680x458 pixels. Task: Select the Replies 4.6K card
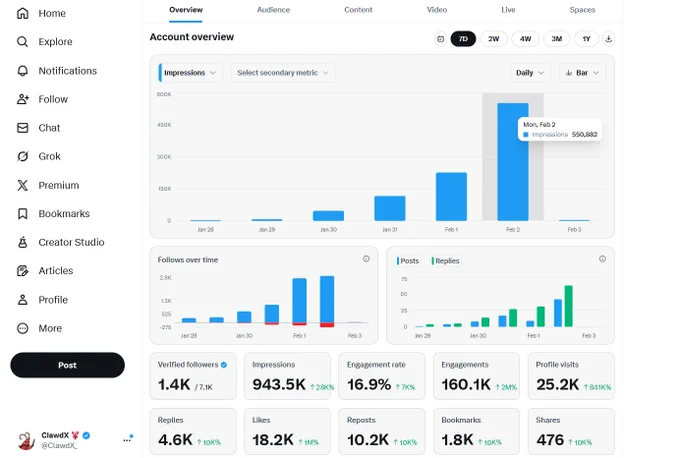click(193, 432)
